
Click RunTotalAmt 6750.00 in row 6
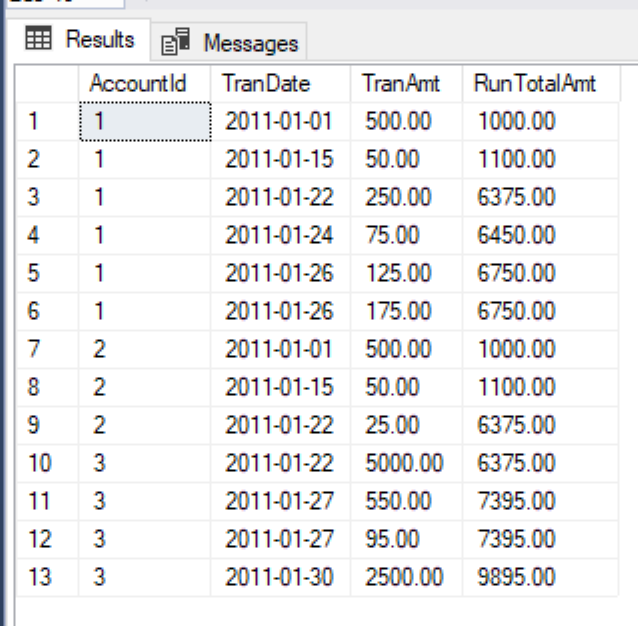click(x=540, y=312)
